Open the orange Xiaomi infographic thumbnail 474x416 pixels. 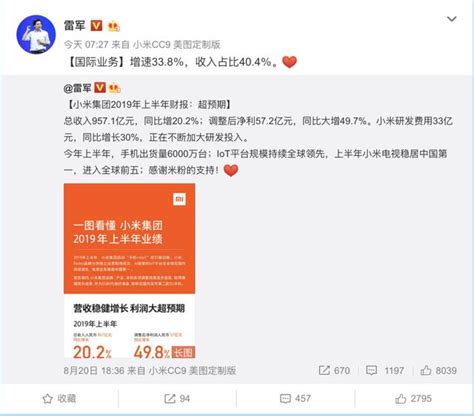(x=129, y=271)
